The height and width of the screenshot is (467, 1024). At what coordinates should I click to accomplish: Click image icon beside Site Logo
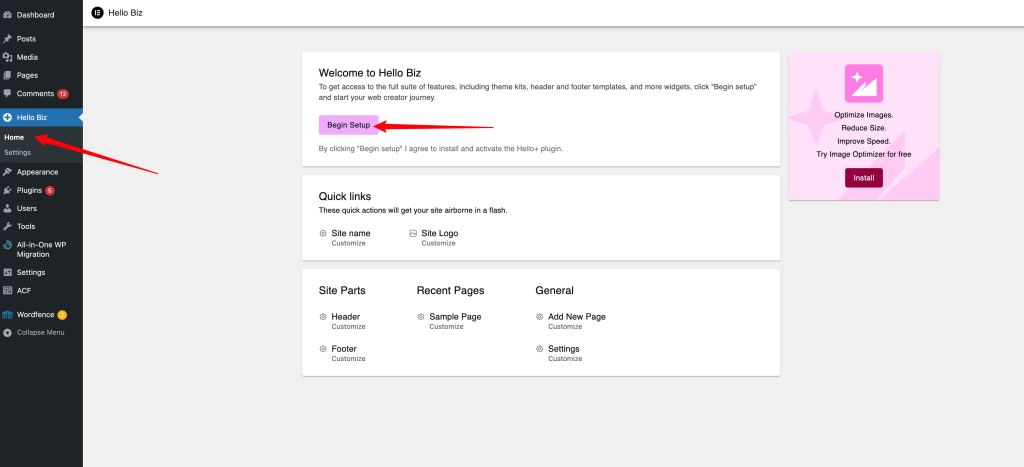tap(413, 233)
